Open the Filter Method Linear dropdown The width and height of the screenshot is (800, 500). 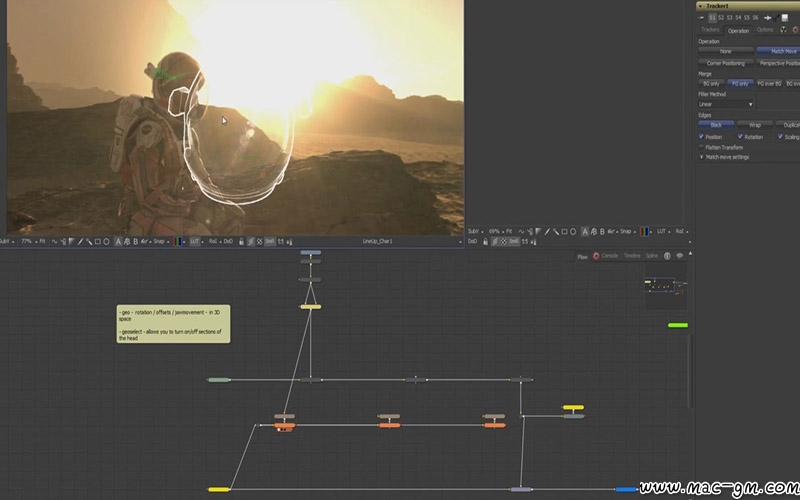pyautogui.click(x=726, y=104)
